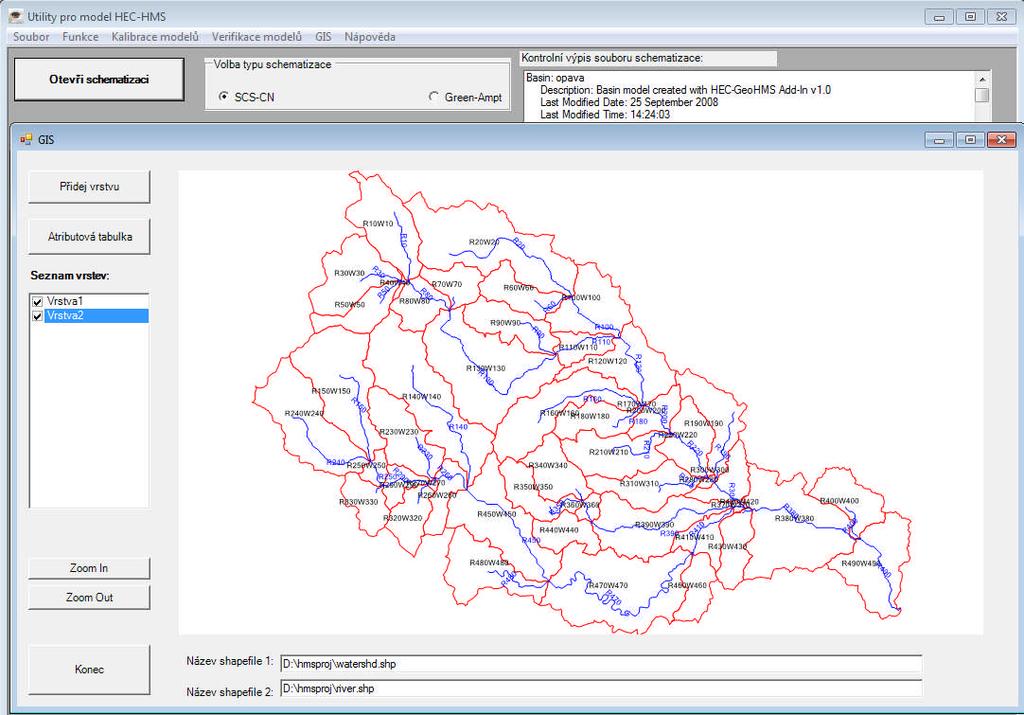Screen dimensions: 1024x715
Task: Click the Název shapefile 2 input field
Action: 601,688
